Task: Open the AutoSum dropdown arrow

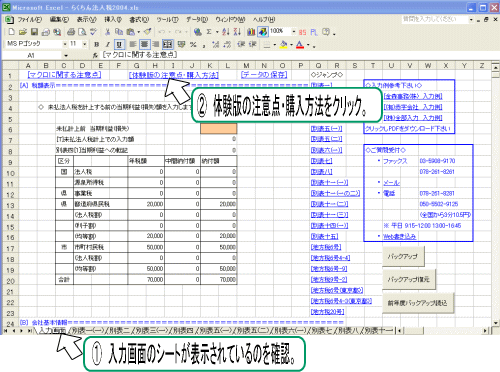Action: [x=217, y=32]
